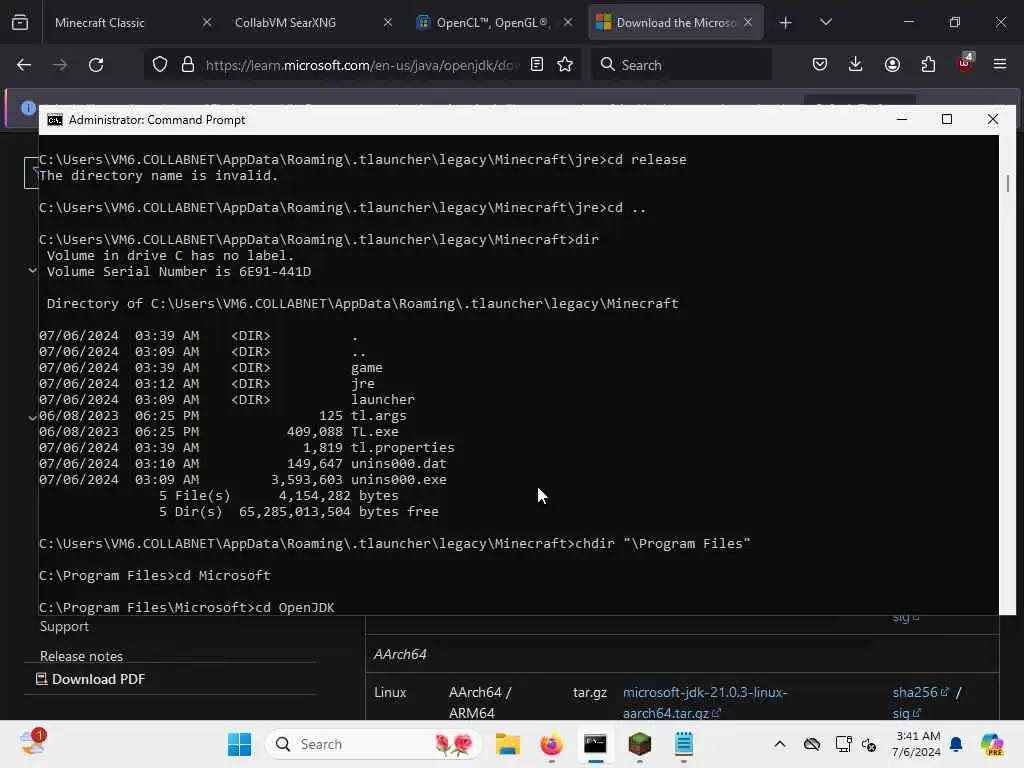Close the OpenCL OpenGL tab

(568, 23)
